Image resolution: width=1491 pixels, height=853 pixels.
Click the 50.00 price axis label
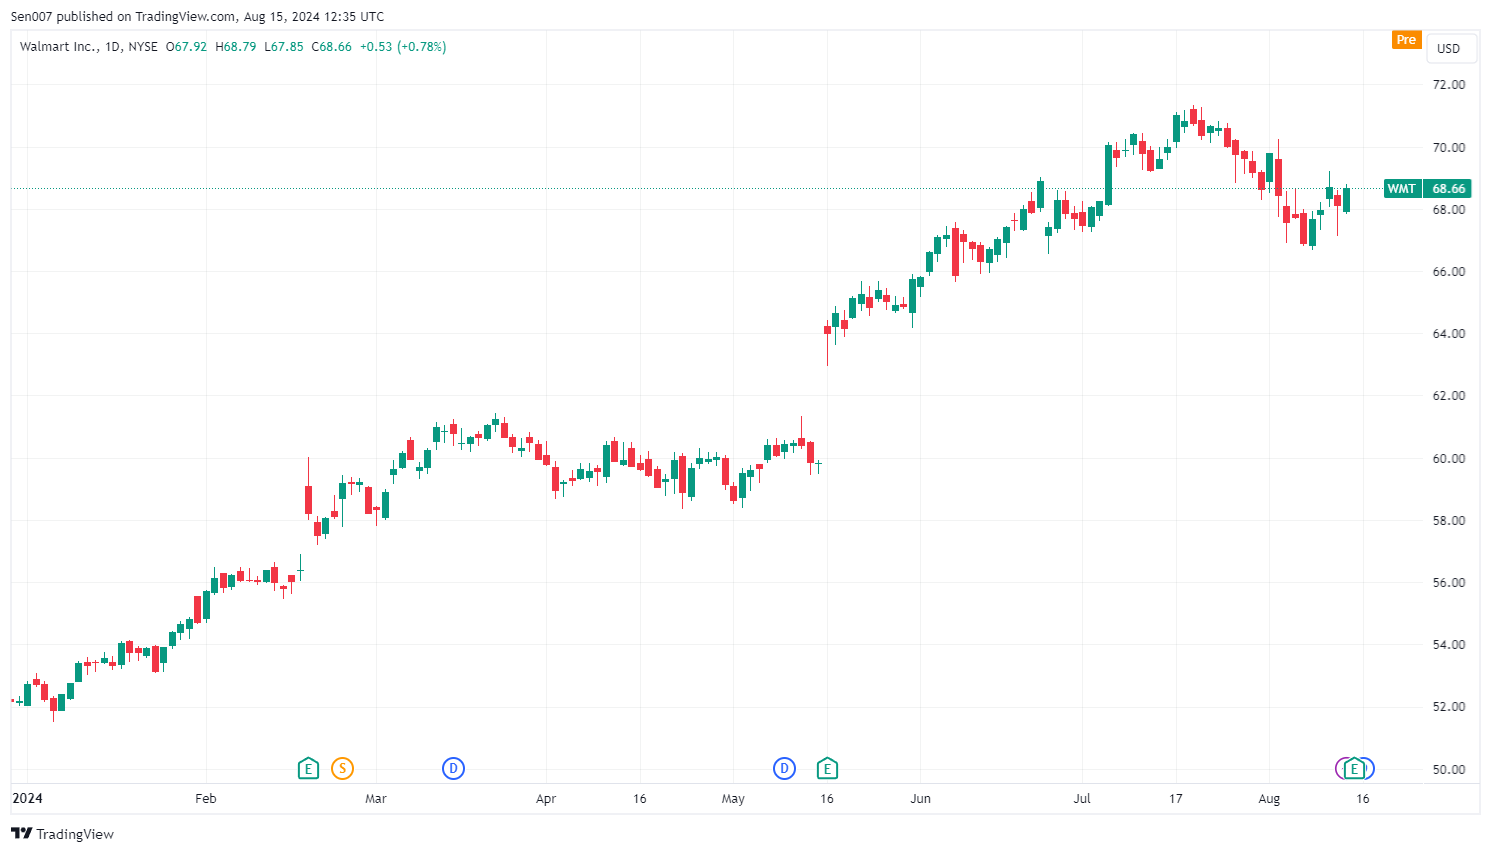tap(1449, 769)
